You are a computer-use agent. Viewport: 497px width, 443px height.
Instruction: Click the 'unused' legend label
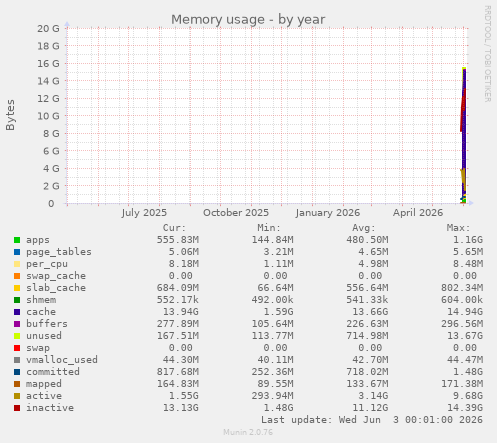click(44, 336)
